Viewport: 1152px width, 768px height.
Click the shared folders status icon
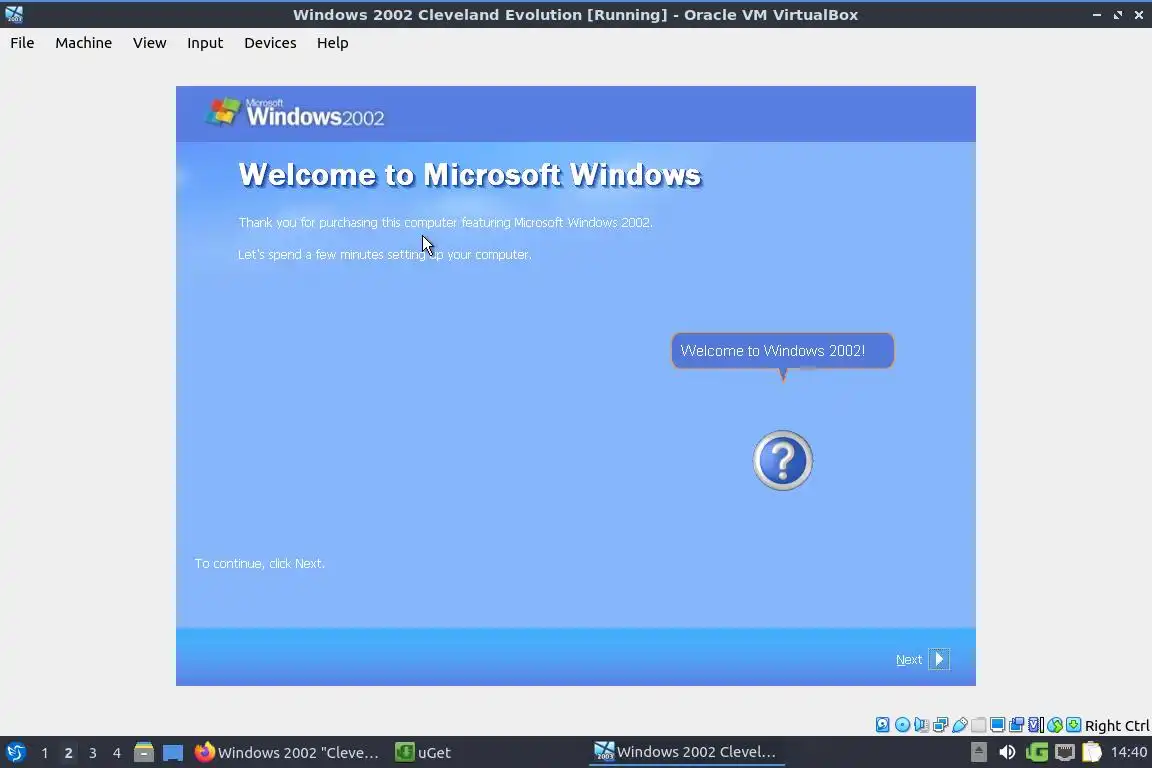pos(979,725)
